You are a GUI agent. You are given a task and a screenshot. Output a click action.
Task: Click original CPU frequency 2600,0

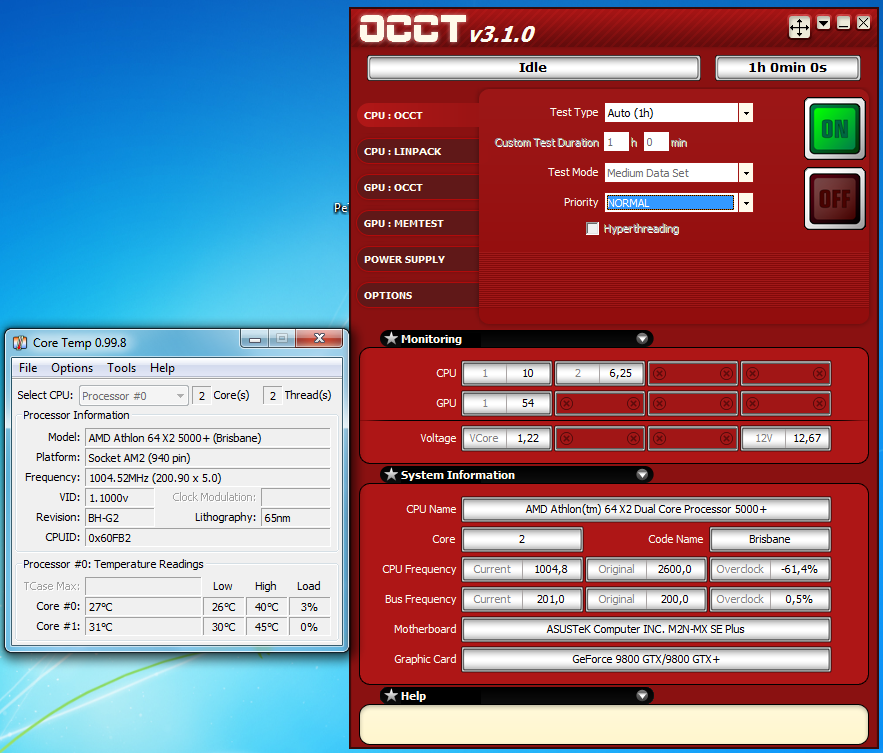click(675, 569)
